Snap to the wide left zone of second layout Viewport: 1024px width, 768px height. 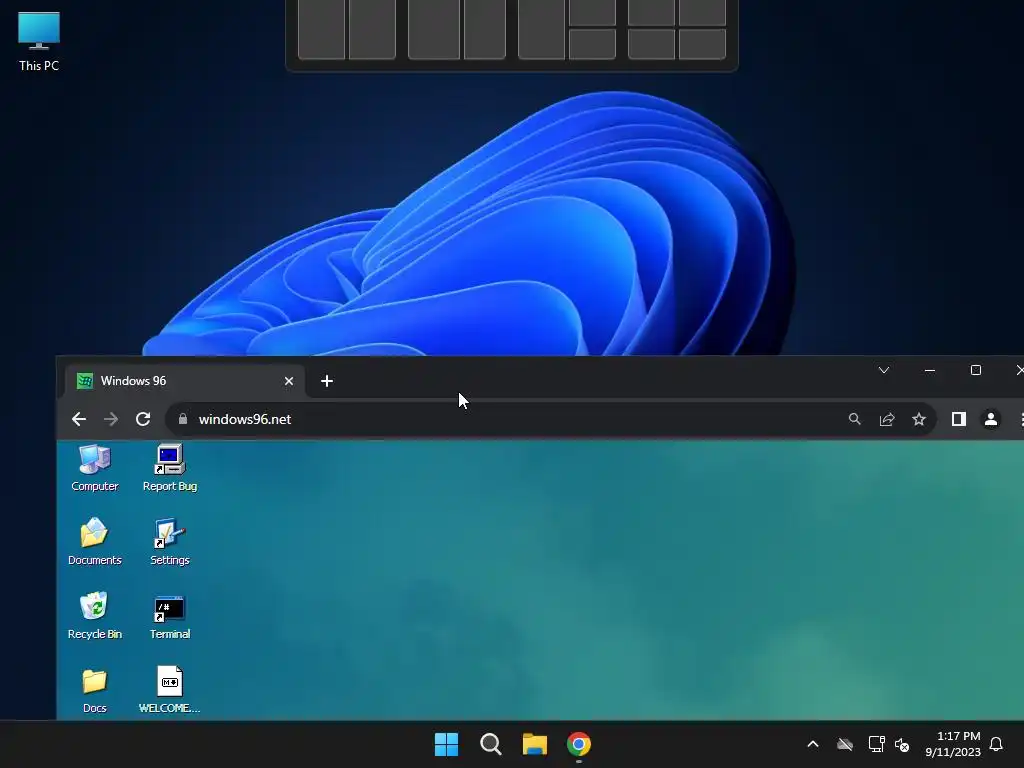[434, 29]
